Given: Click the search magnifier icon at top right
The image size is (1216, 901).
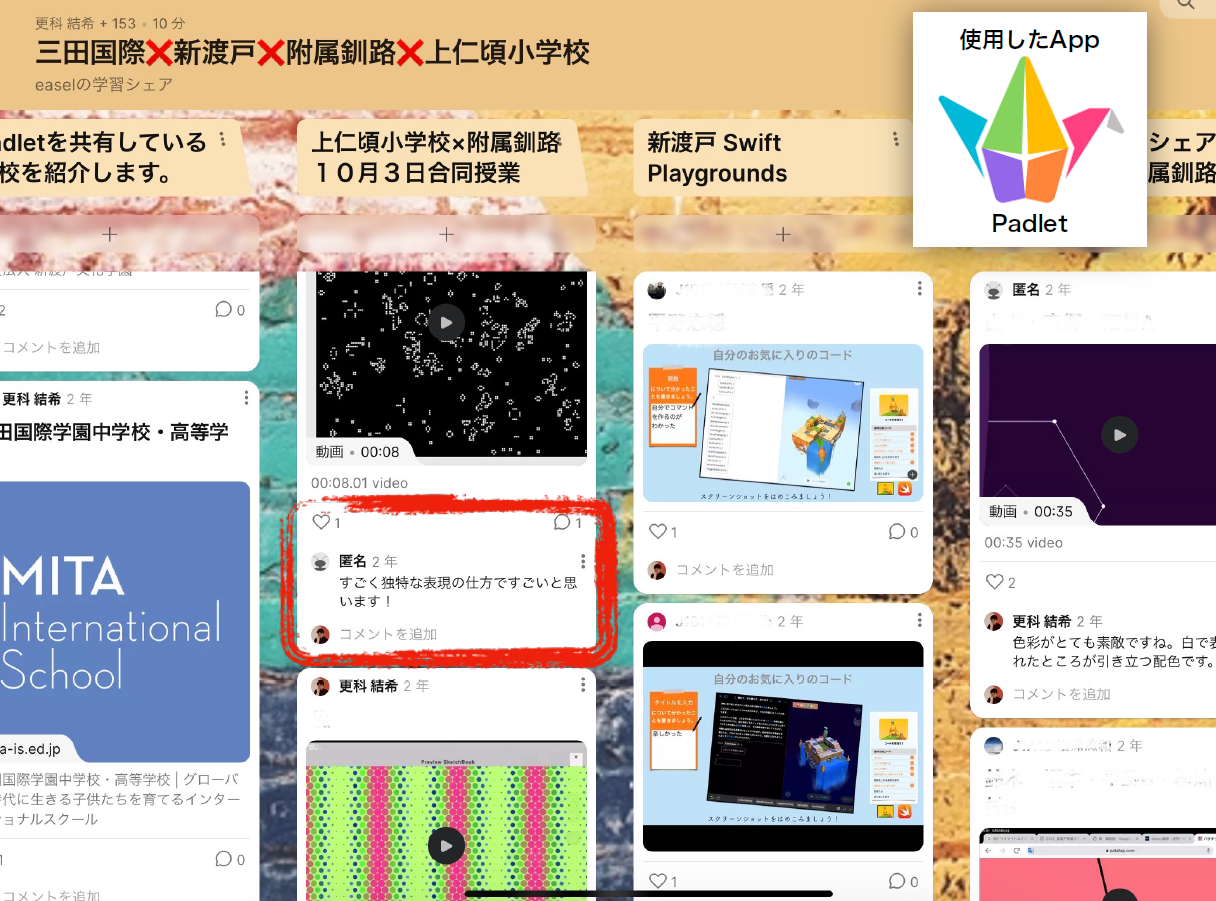Looking at the screenshot, I should click(x=1186, y=5).
